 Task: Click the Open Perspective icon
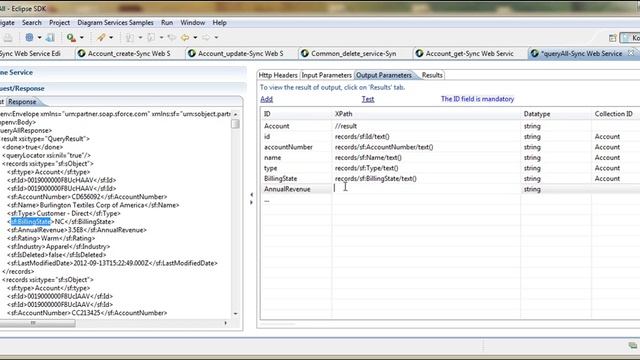(x=612, y=38)
